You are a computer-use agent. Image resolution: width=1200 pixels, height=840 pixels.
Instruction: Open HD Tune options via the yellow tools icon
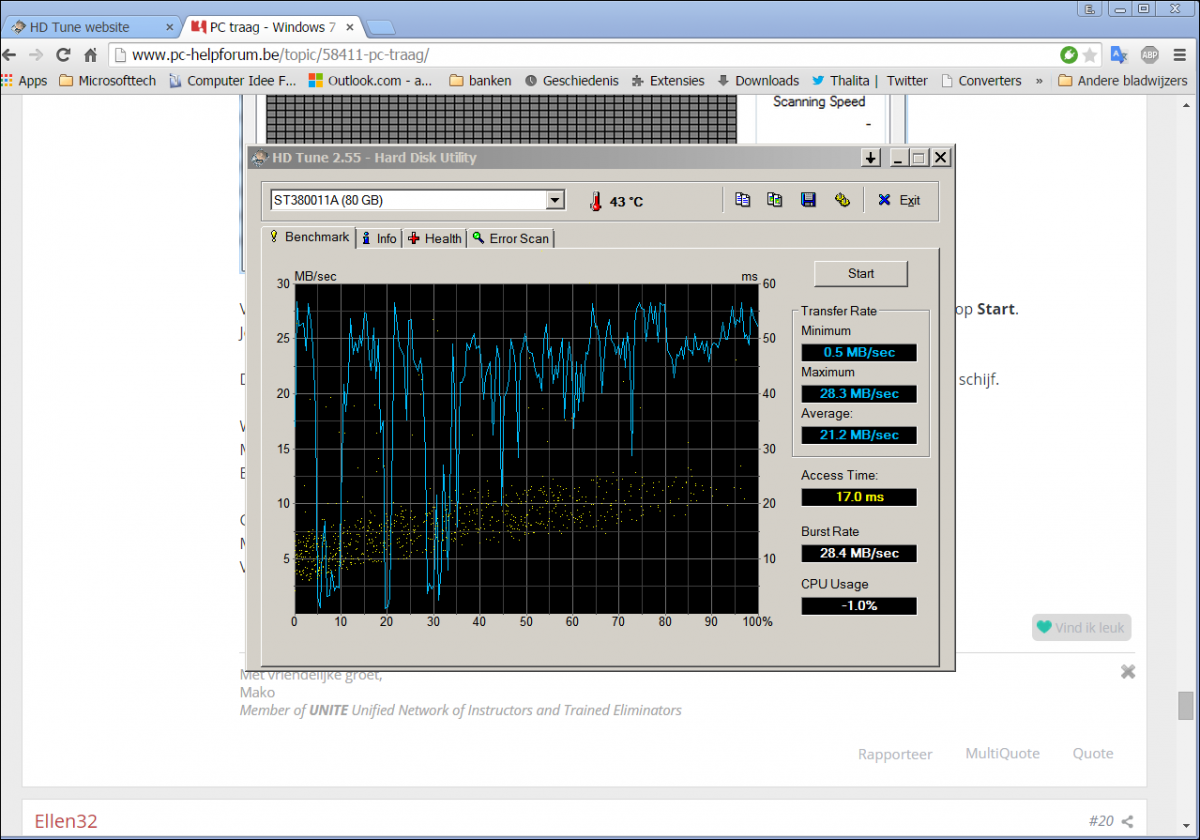click(842, 200)
